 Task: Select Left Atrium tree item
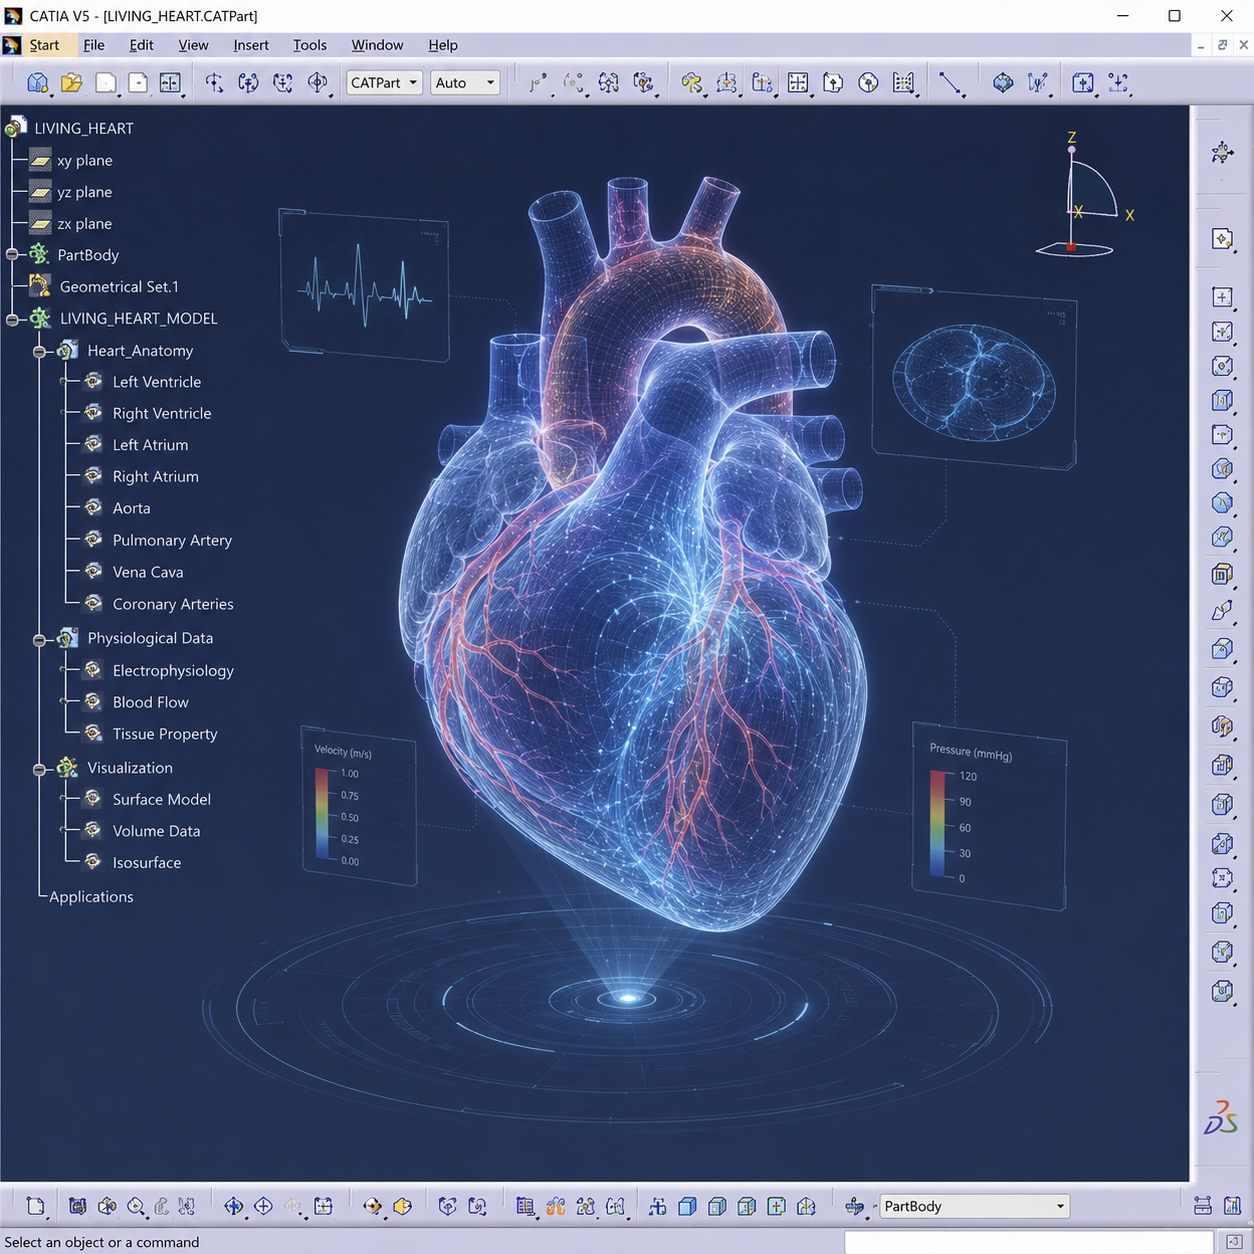tap(150, 445)
